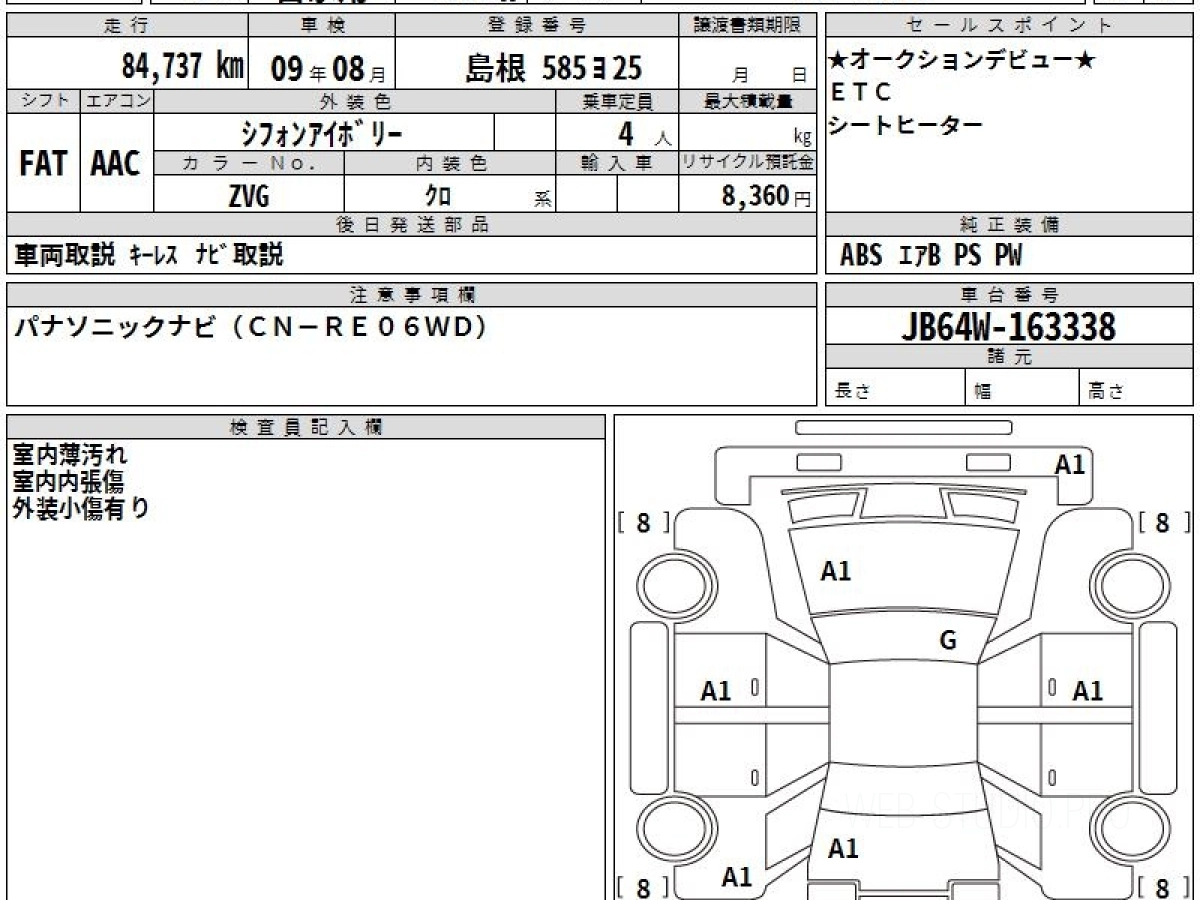1200x900 pixels.
Task: Click the 車台番号 header
Action: click(1009, 295)
